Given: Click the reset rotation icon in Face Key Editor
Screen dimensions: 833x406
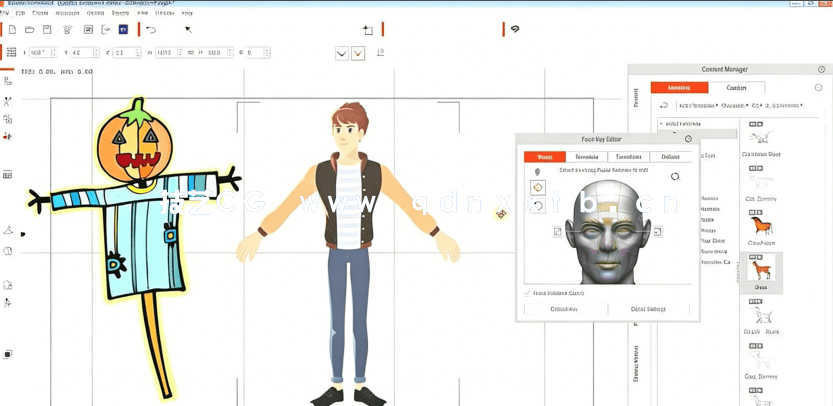Looking at the screenshot, I should point(538,206).
